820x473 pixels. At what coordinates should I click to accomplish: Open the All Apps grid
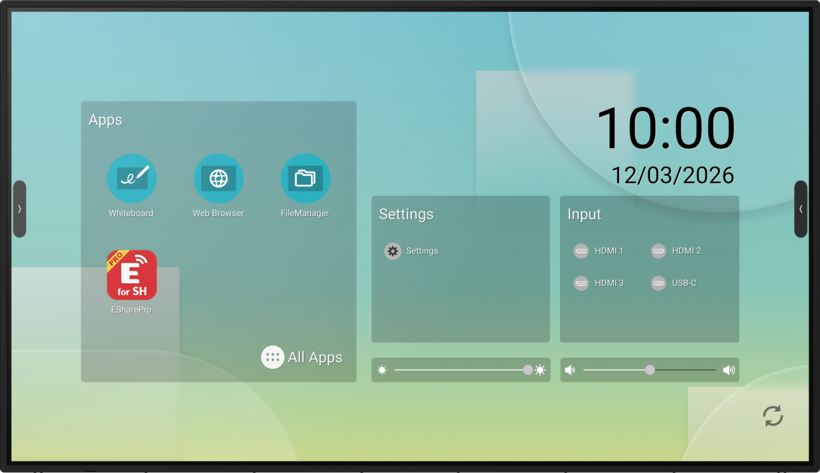click(302, 357)
